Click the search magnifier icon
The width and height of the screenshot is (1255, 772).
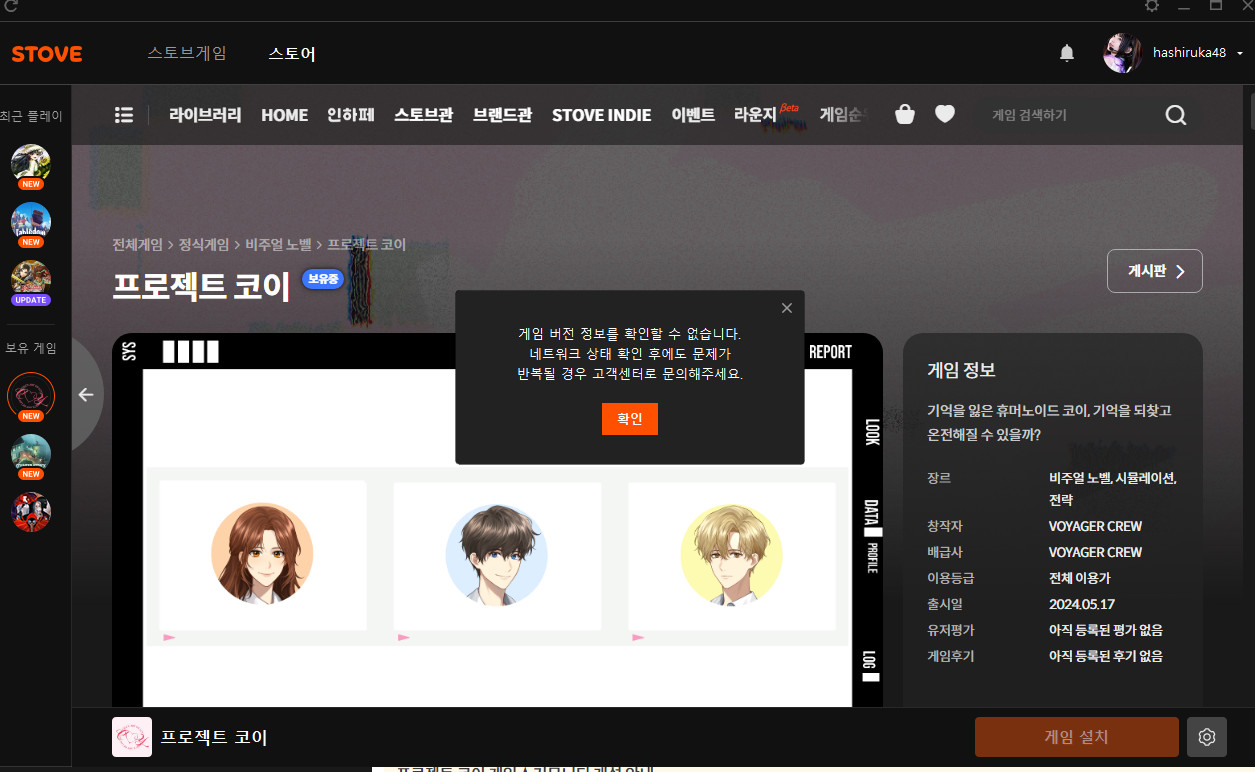pyautogui.click(x=1176, y=115)
